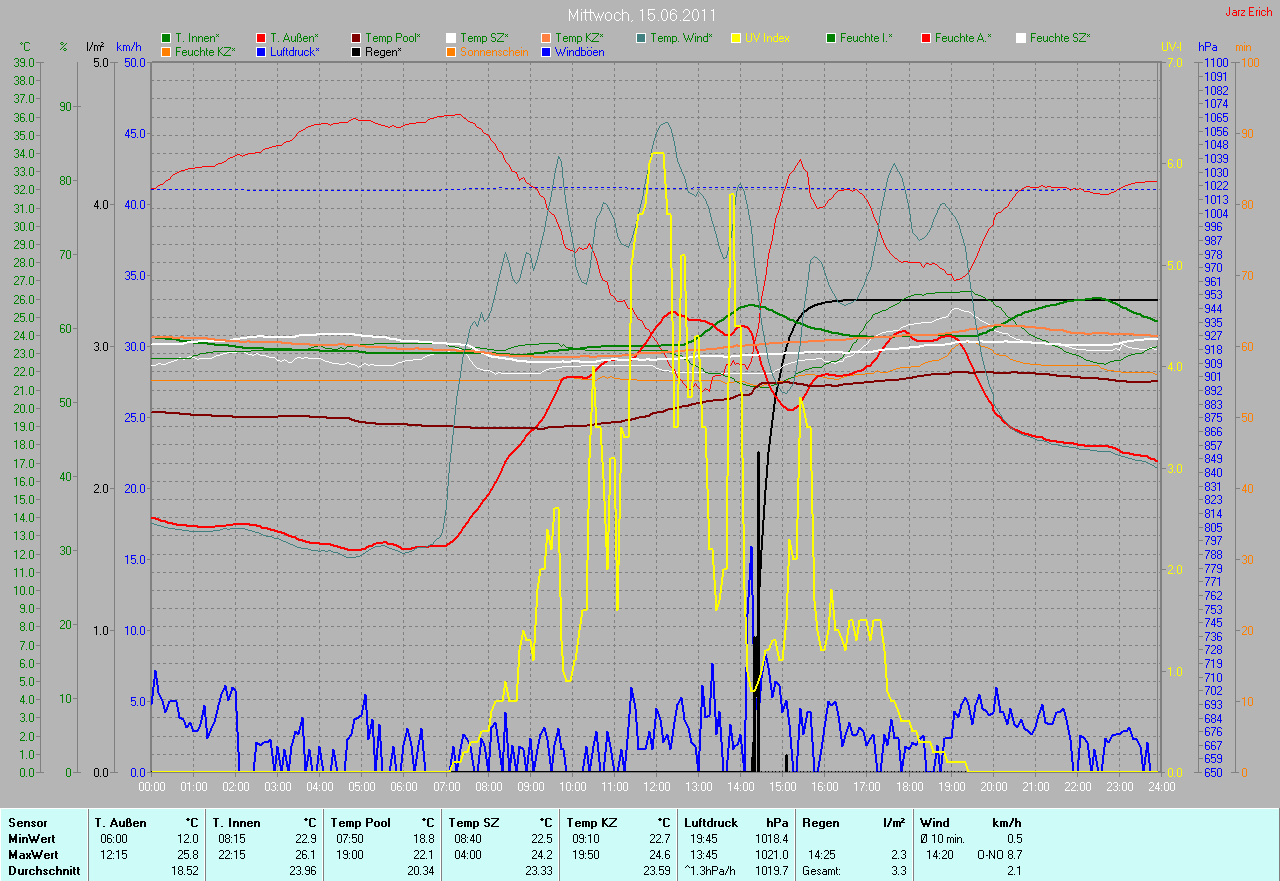Click the date title Mittwoch, 15.06.2011
Image resolution: width=1280 pixels, height=881 pixels.
(x=640, y=16)
